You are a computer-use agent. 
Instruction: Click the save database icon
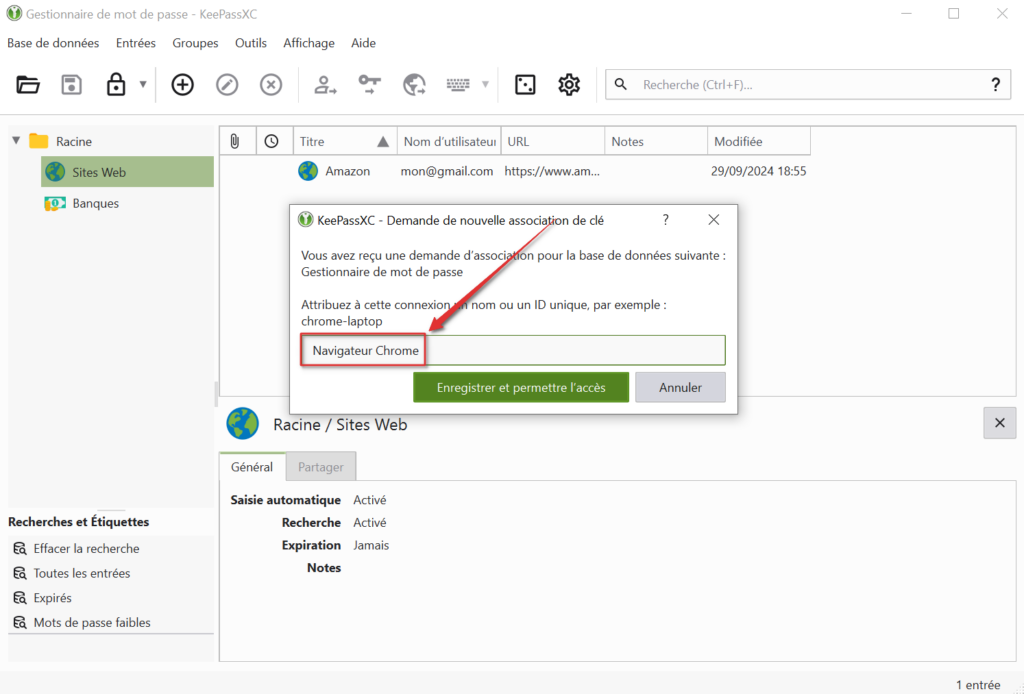[x=72, y=85]
